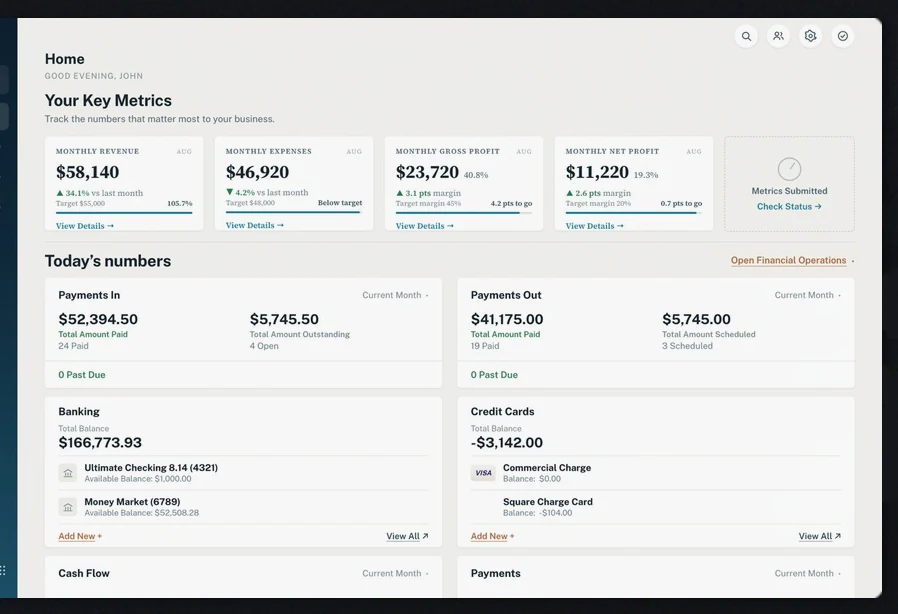Click the bank icon beside Money Market
Viewport: 898px width, 614px height.
pos(68,507)
